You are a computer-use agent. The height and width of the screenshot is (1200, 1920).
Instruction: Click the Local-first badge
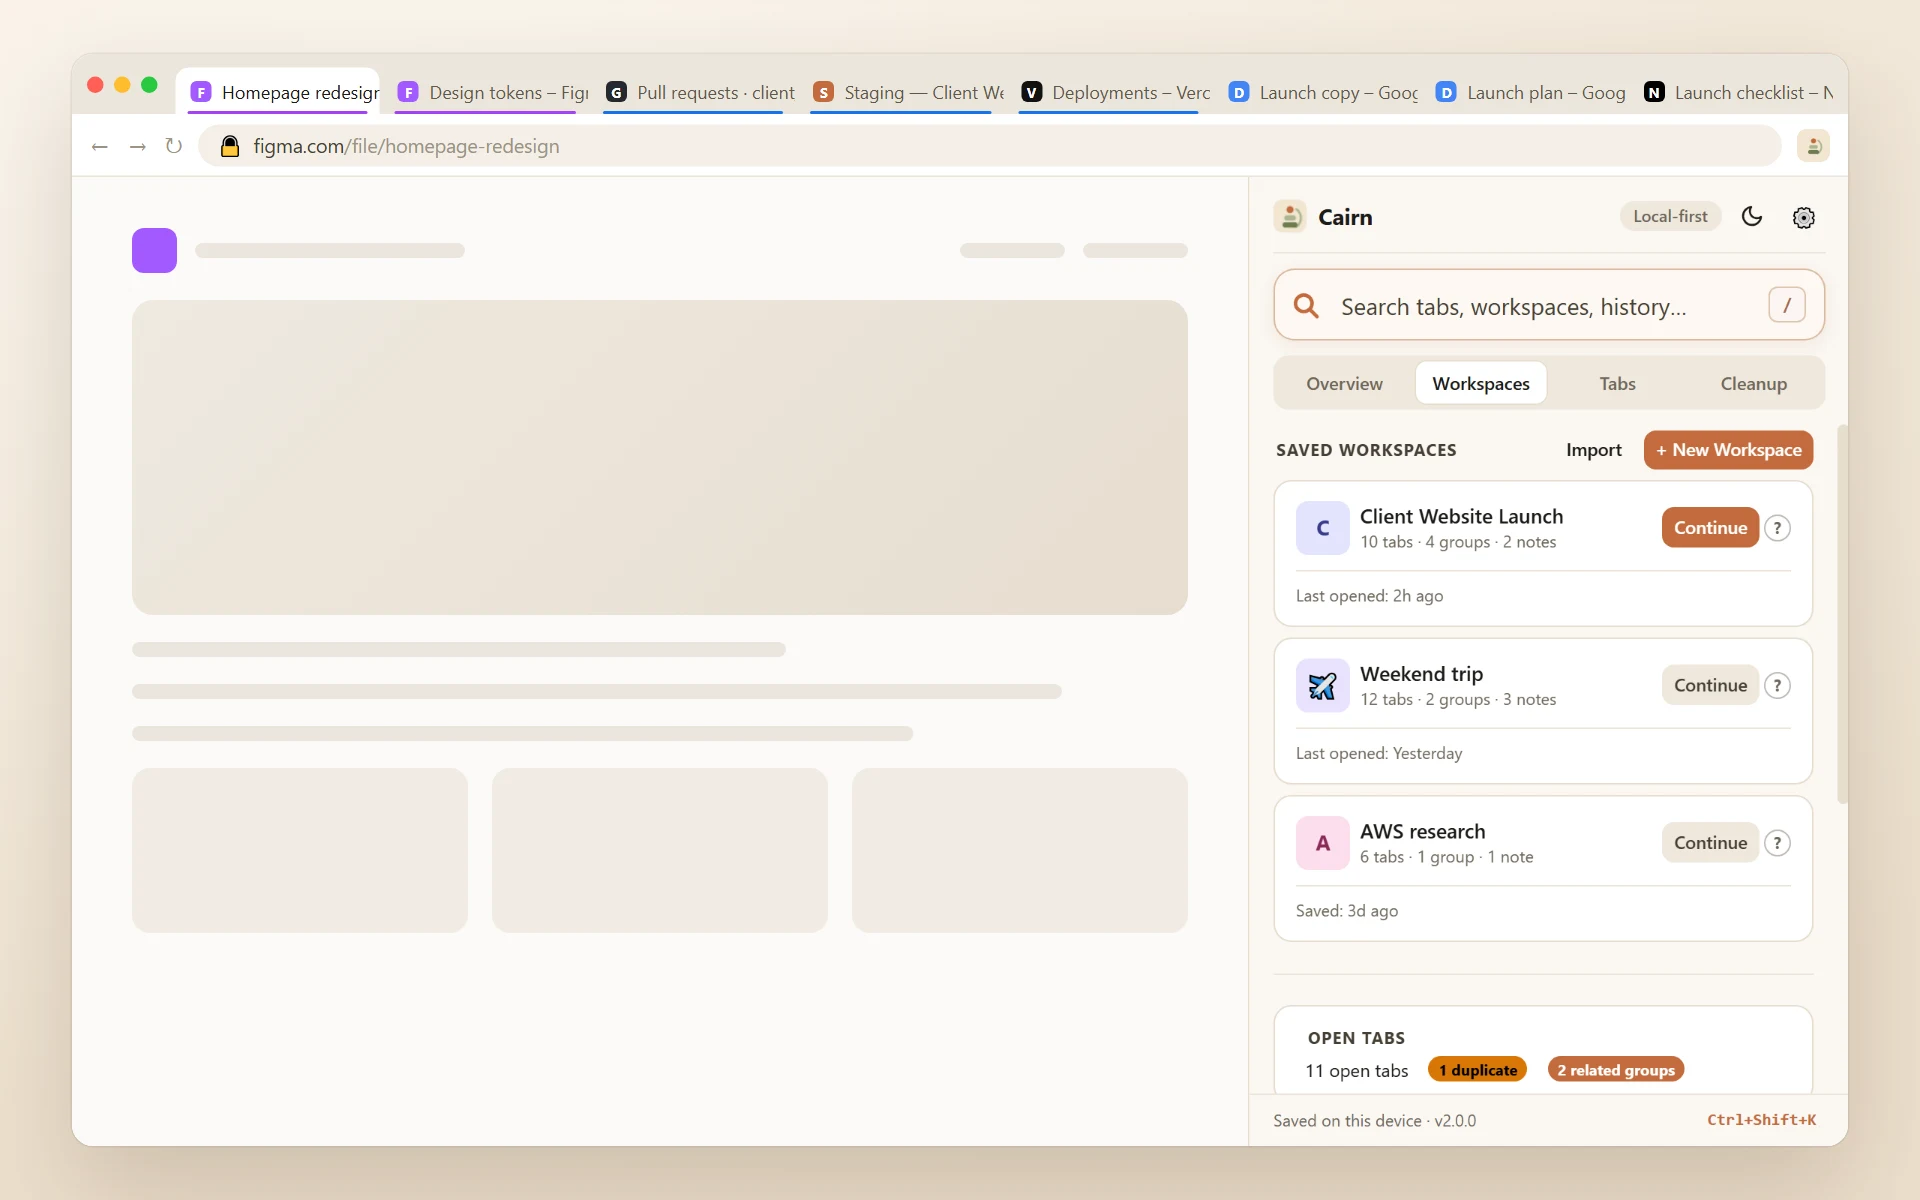(x=1670, y=216)
